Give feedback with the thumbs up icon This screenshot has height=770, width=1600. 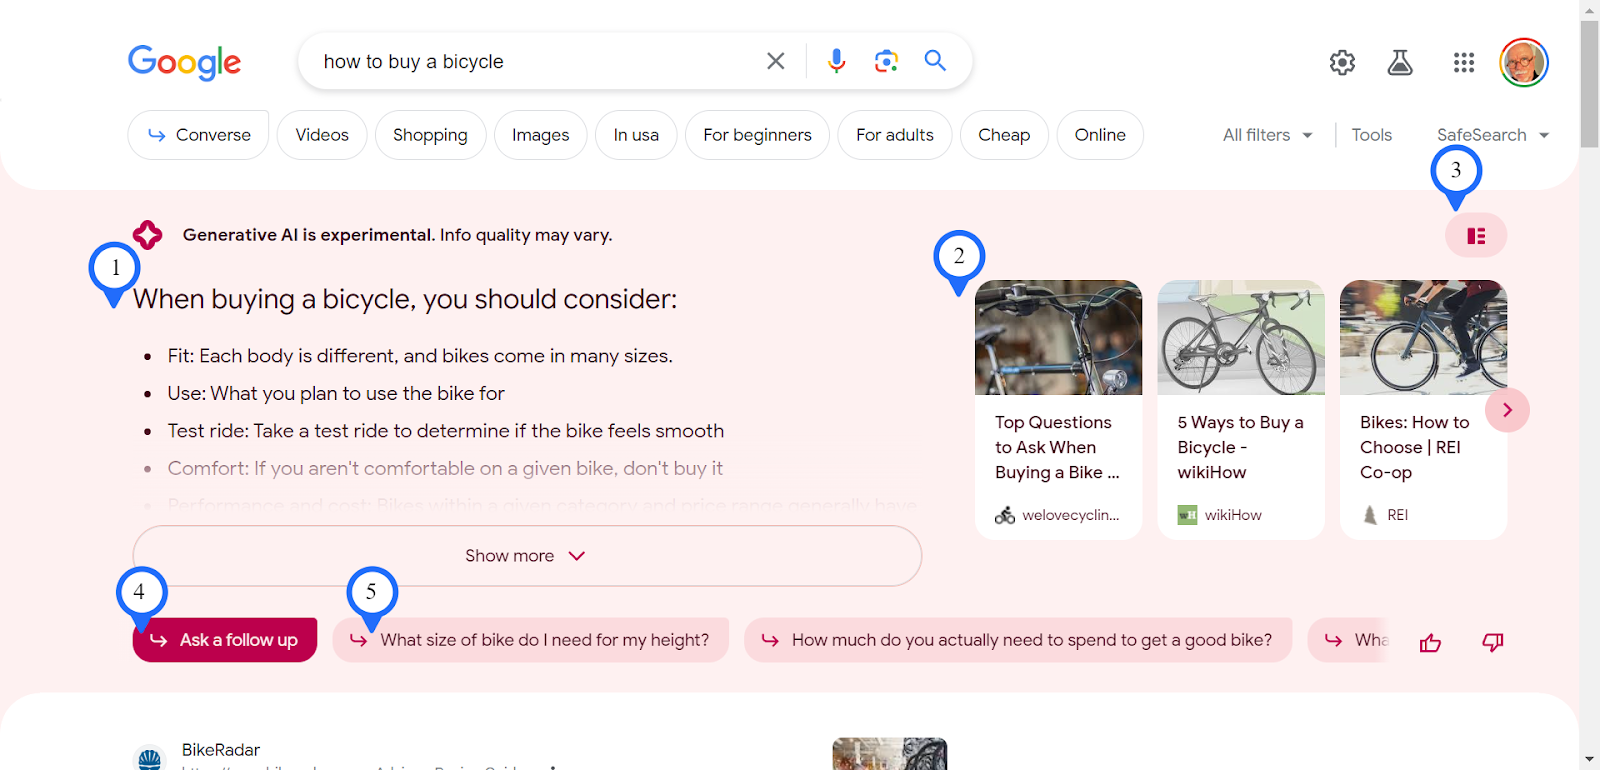pos(1429,641)
